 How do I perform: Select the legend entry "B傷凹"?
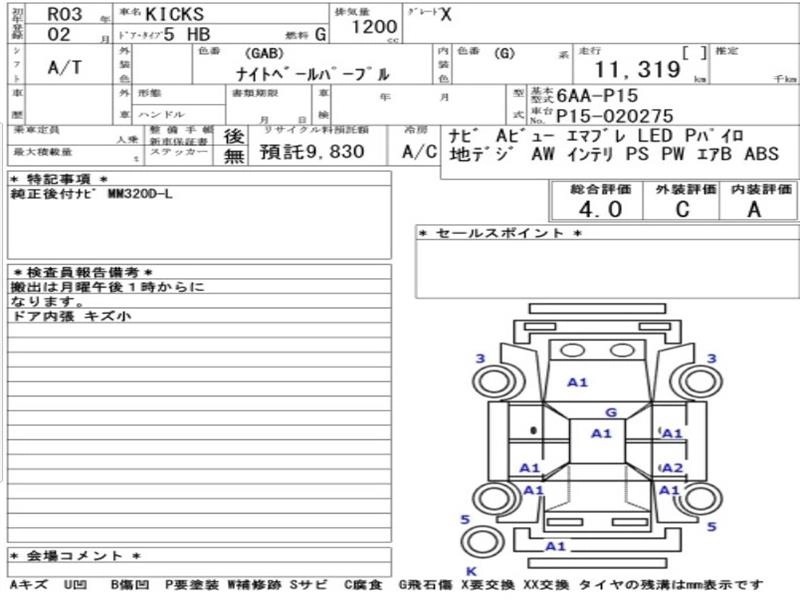point(130,585)
